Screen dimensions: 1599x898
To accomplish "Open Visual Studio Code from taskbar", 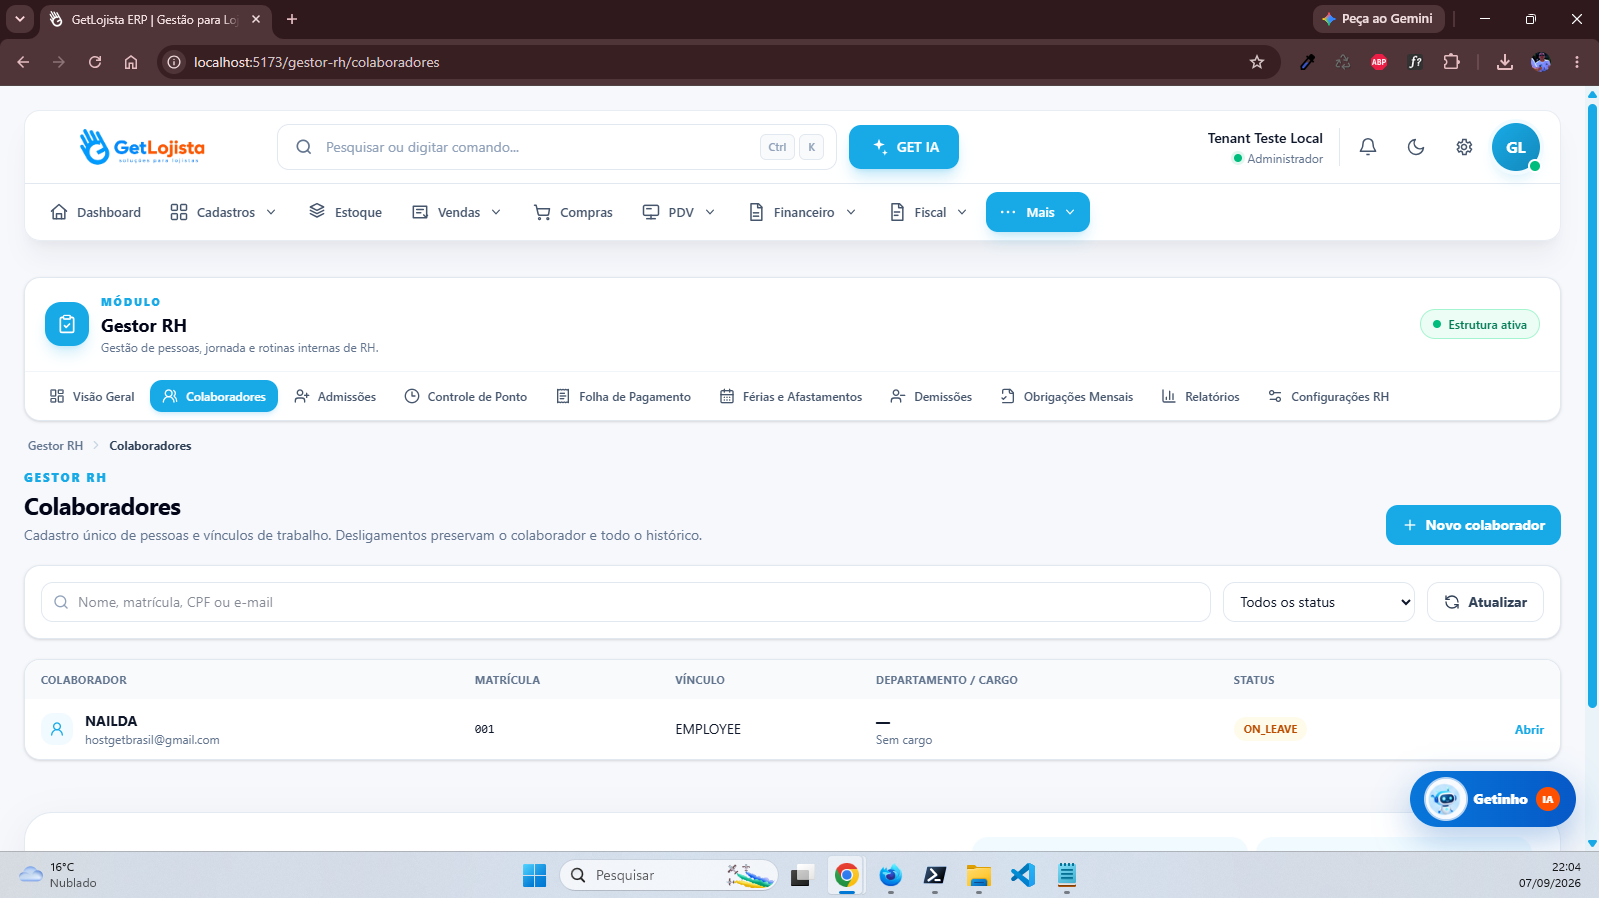I will pyautogui.click(x=1022, y=875).
